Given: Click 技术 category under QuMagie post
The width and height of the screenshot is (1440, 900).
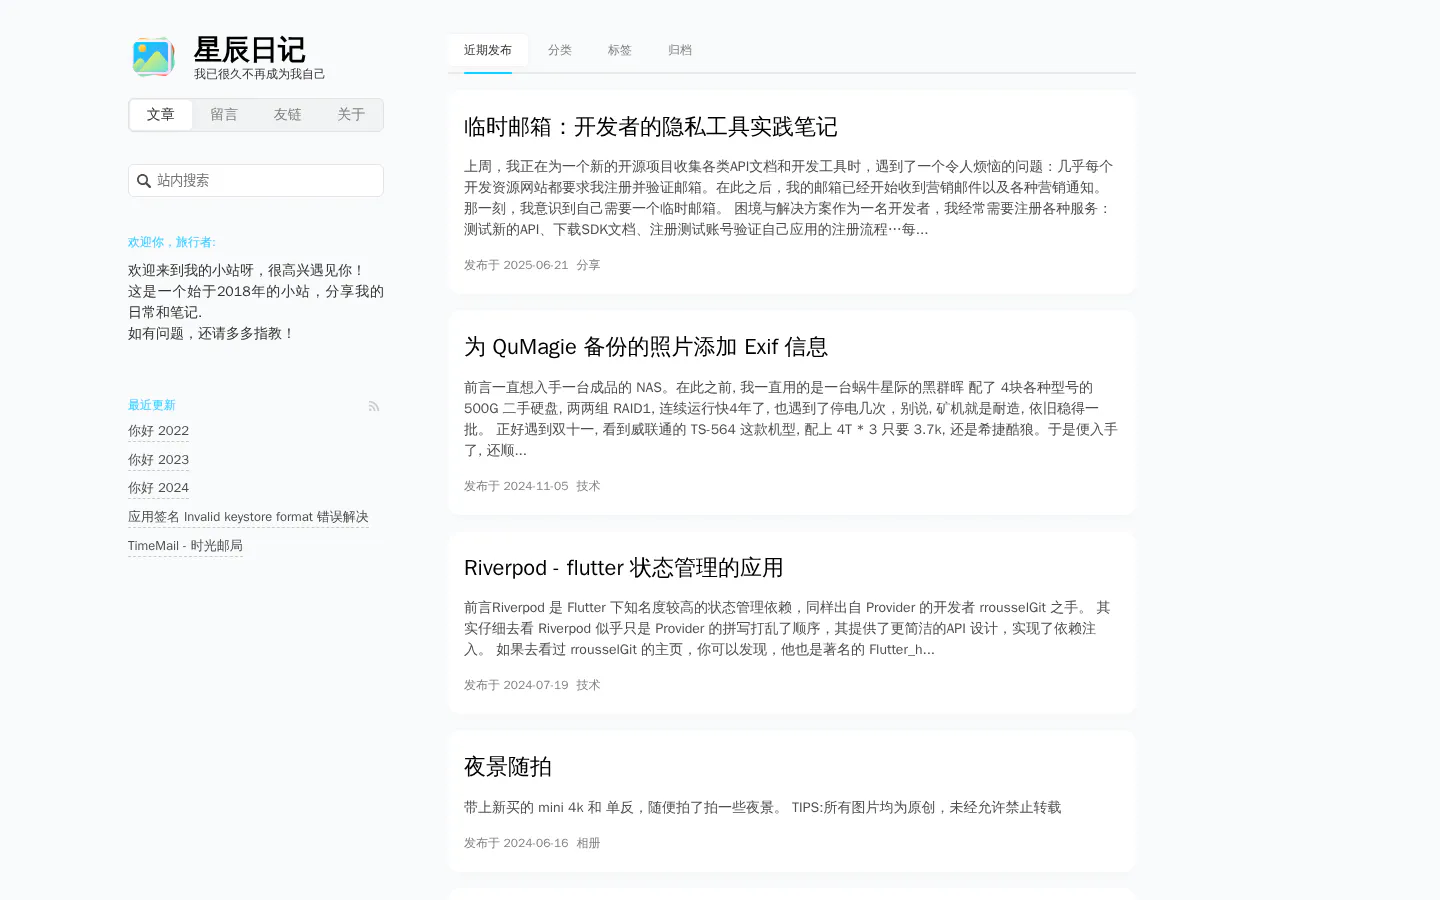Looking at the screenshot, I should coord(588,486).
